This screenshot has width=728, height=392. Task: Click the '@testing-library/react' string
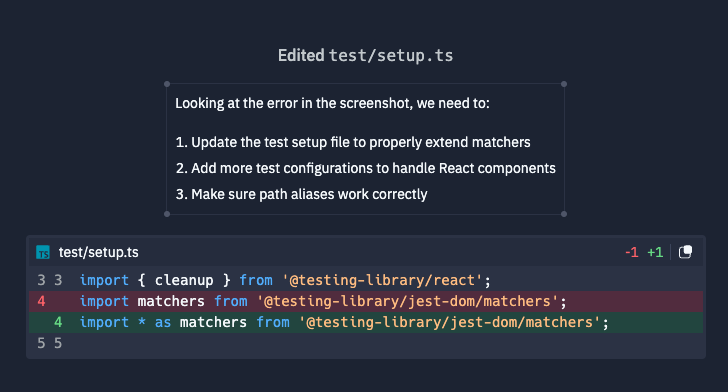coord(383,280)
